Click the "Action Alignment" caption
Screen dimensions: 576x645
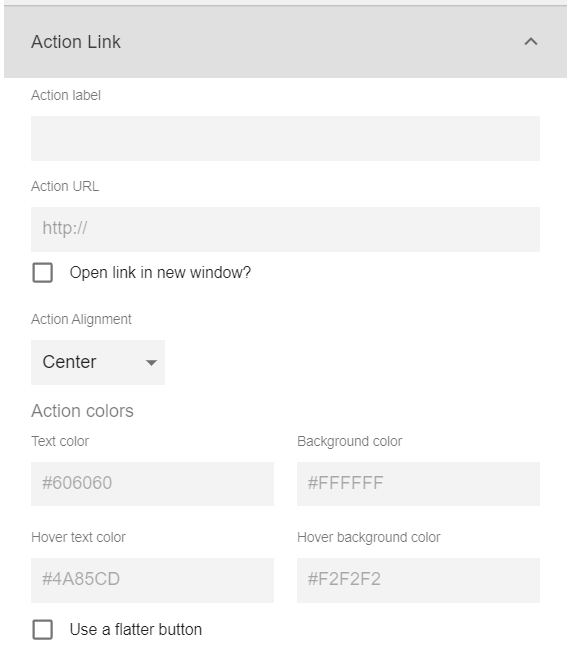tap(81, 320)
